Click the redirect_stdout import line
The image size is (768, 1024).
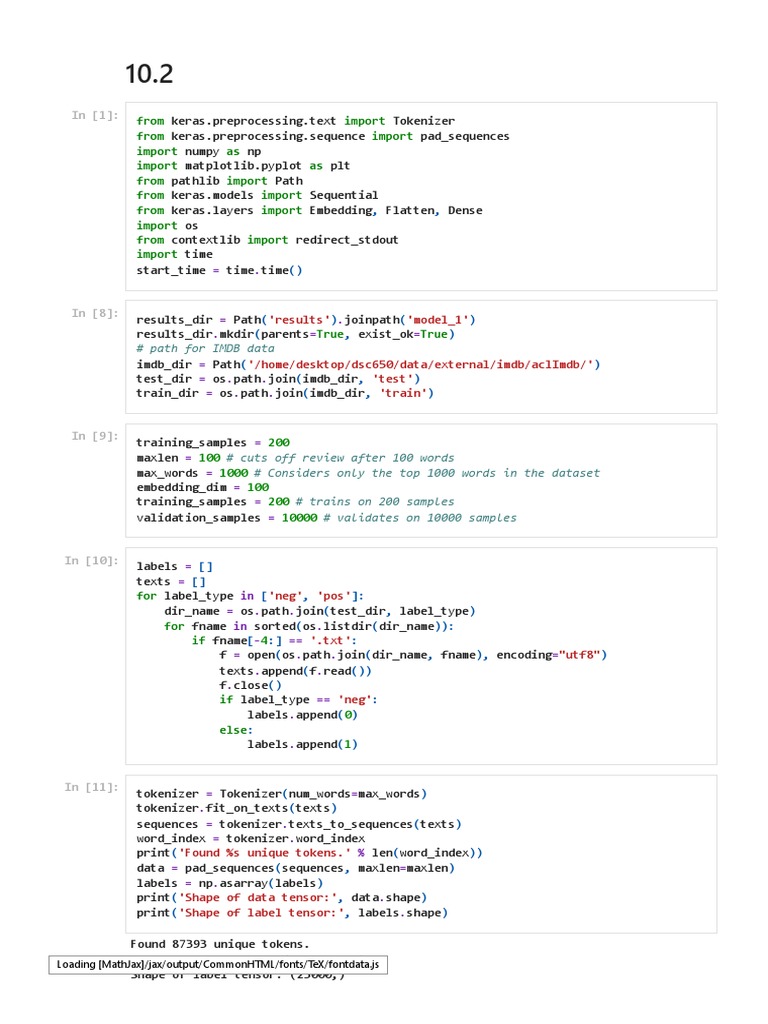point(267,240)
